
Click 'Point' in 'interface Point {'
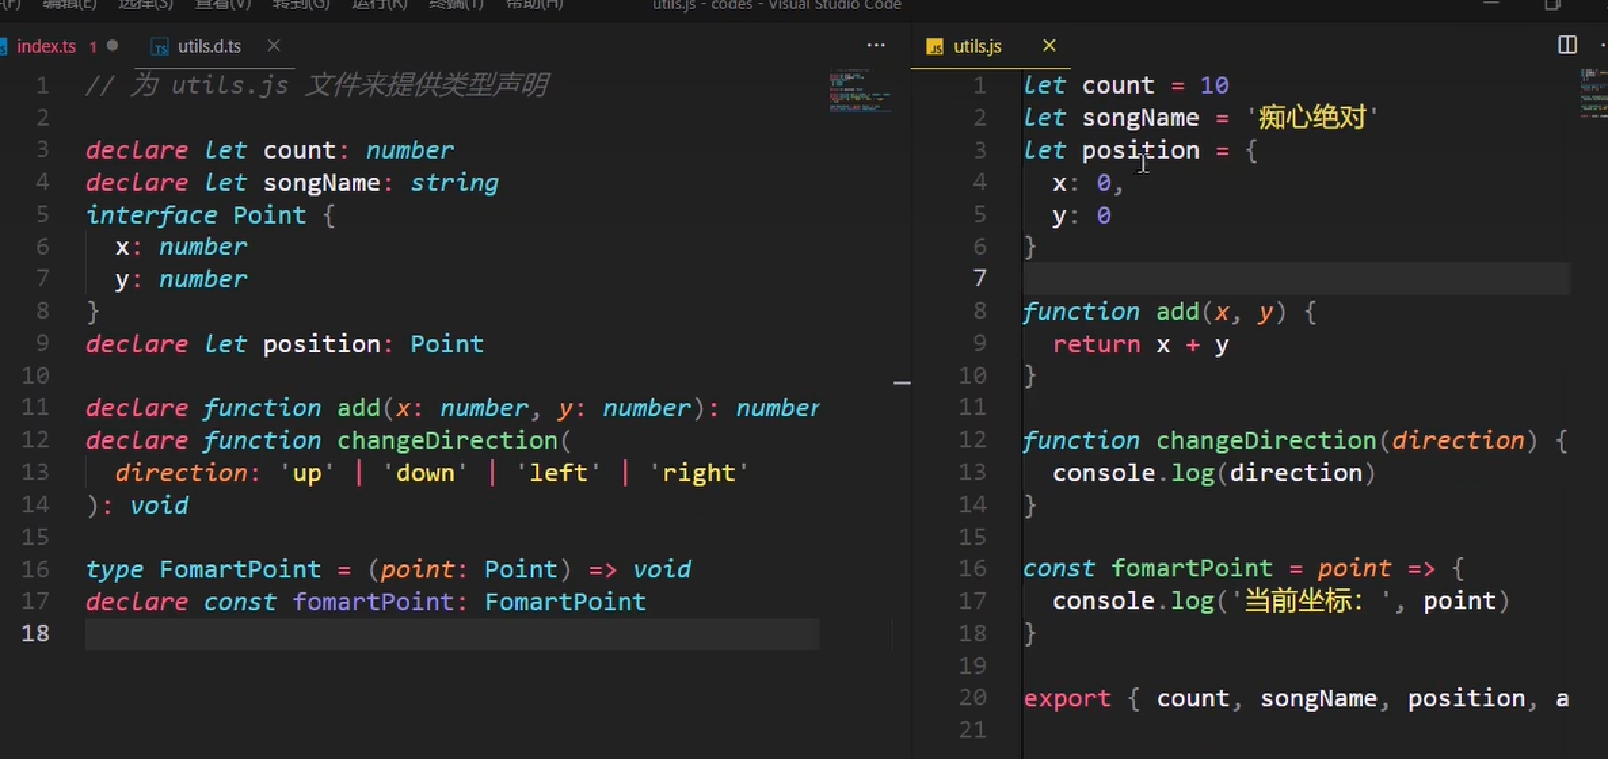[270, 215]
